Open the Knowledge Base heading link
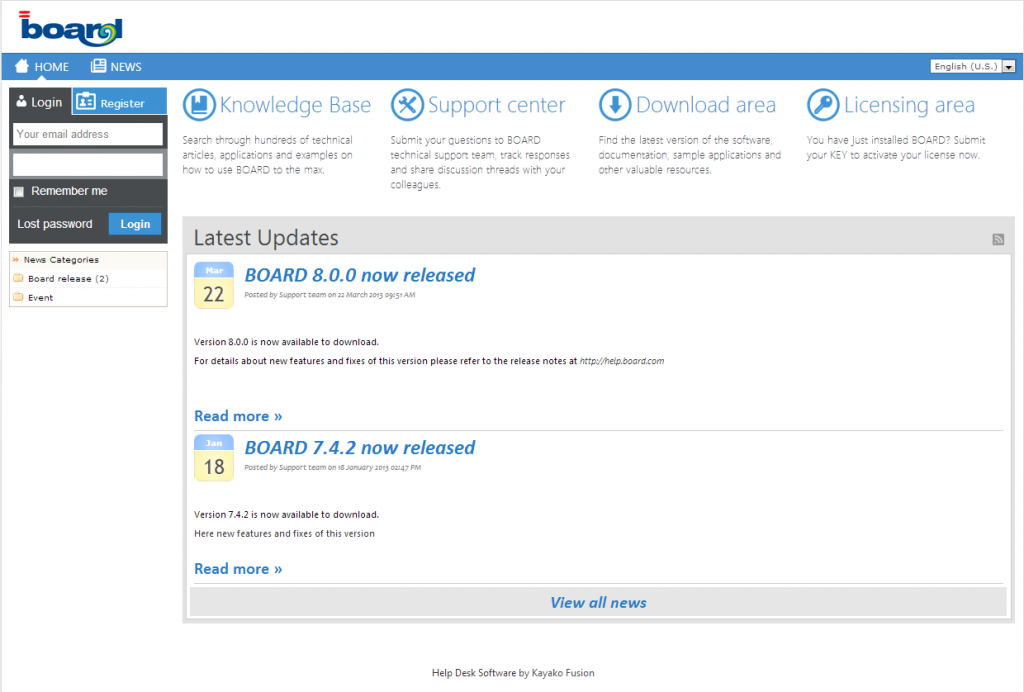Screen dimensions: 1024x692 click(x=295, y=104)
